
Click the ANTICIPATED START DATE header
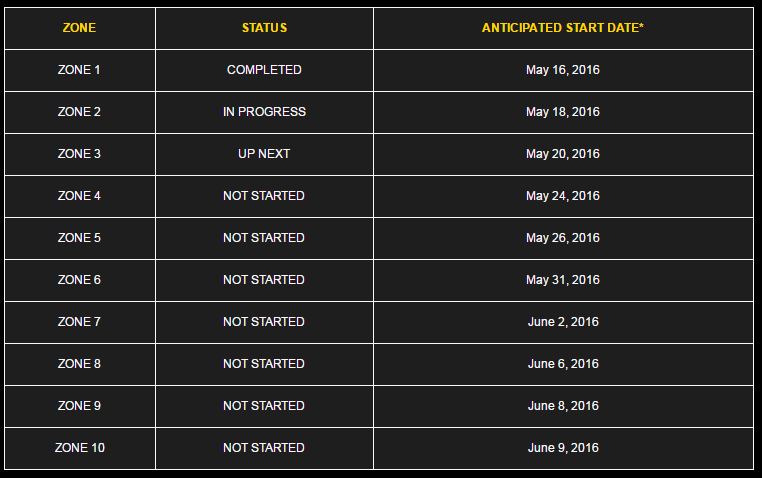pos(563,28)
